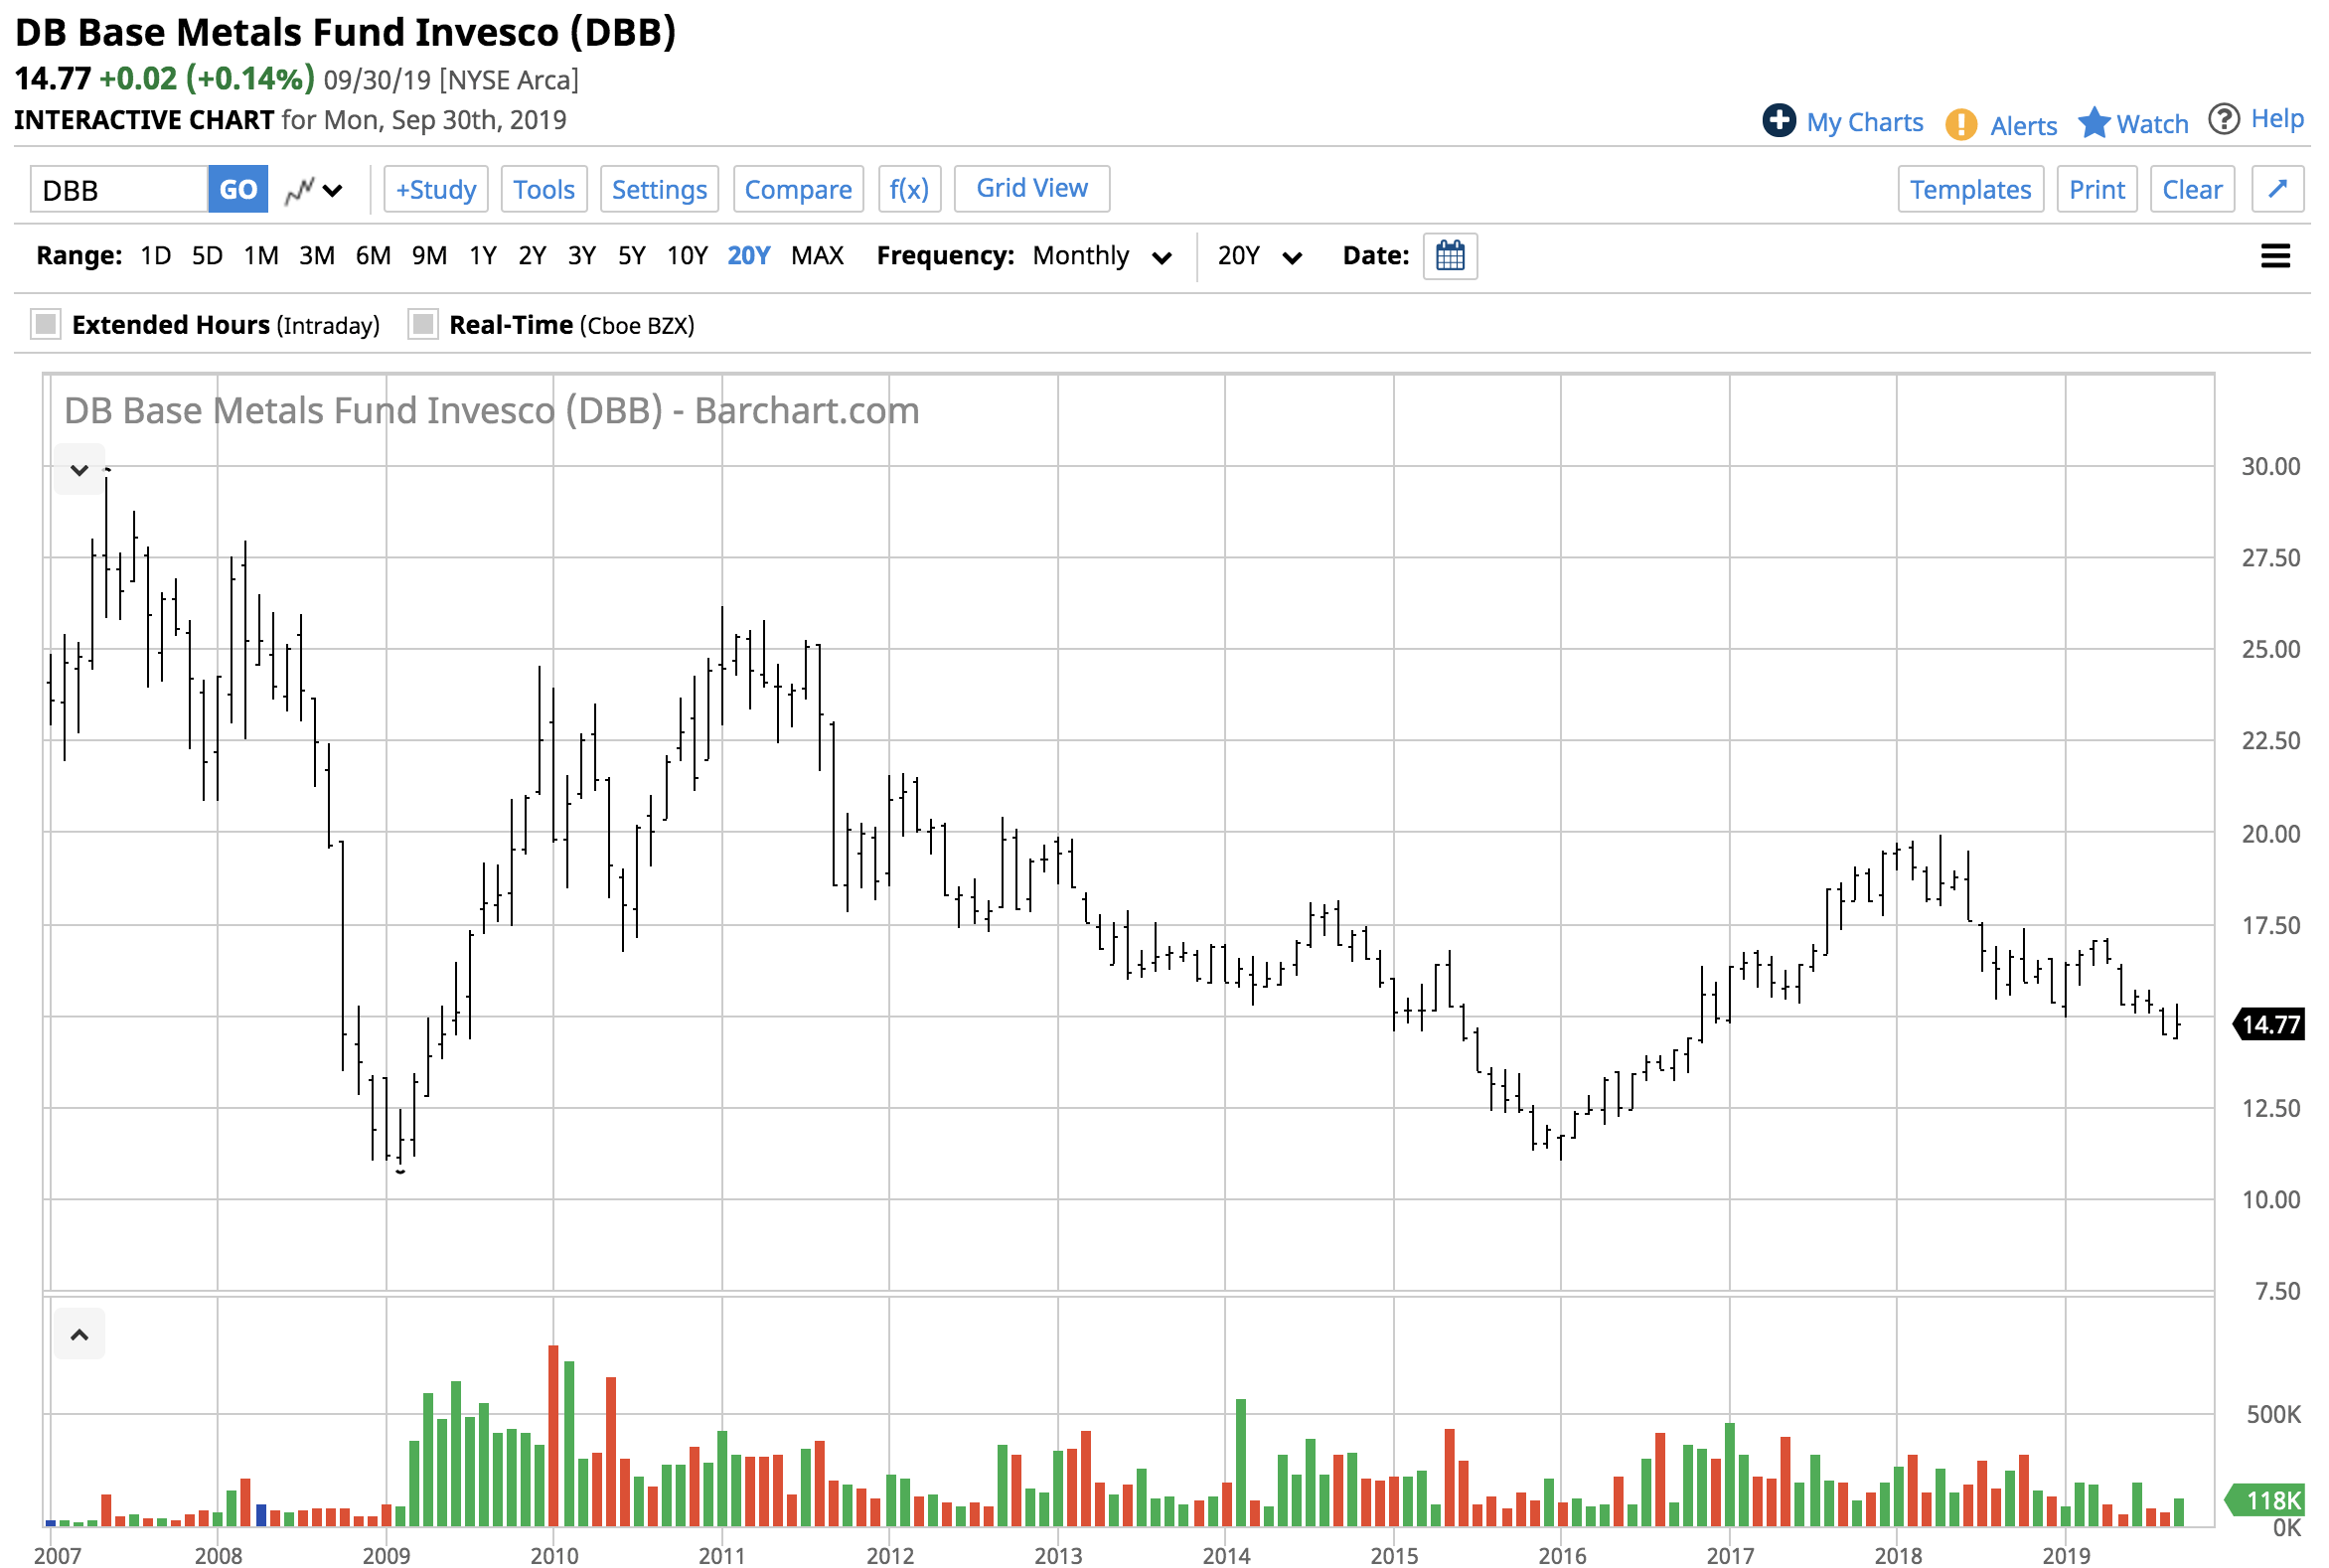
Task: Click the Alerts exclamation icon
Action: 1960,124
